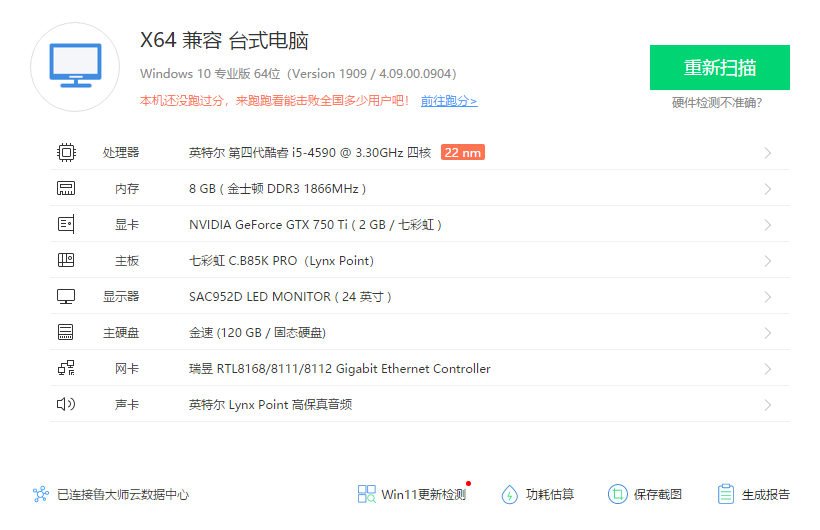Click RTL8168 Gigabit Ethernet Controller text
Image resolution: width=820 pixels, height=530 pixels.
point(340,369)
